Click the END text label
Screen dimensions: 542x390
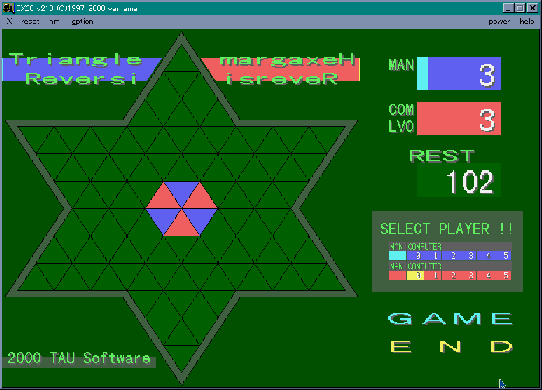click(451, 346)
